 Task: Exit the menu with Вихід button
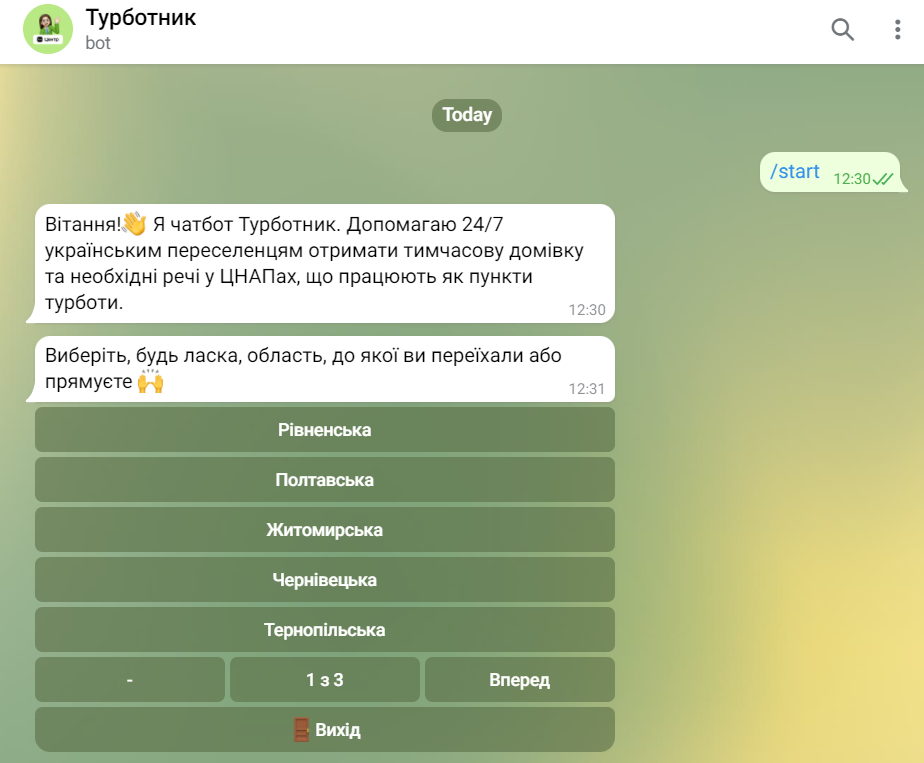click(x=325, y=730)
